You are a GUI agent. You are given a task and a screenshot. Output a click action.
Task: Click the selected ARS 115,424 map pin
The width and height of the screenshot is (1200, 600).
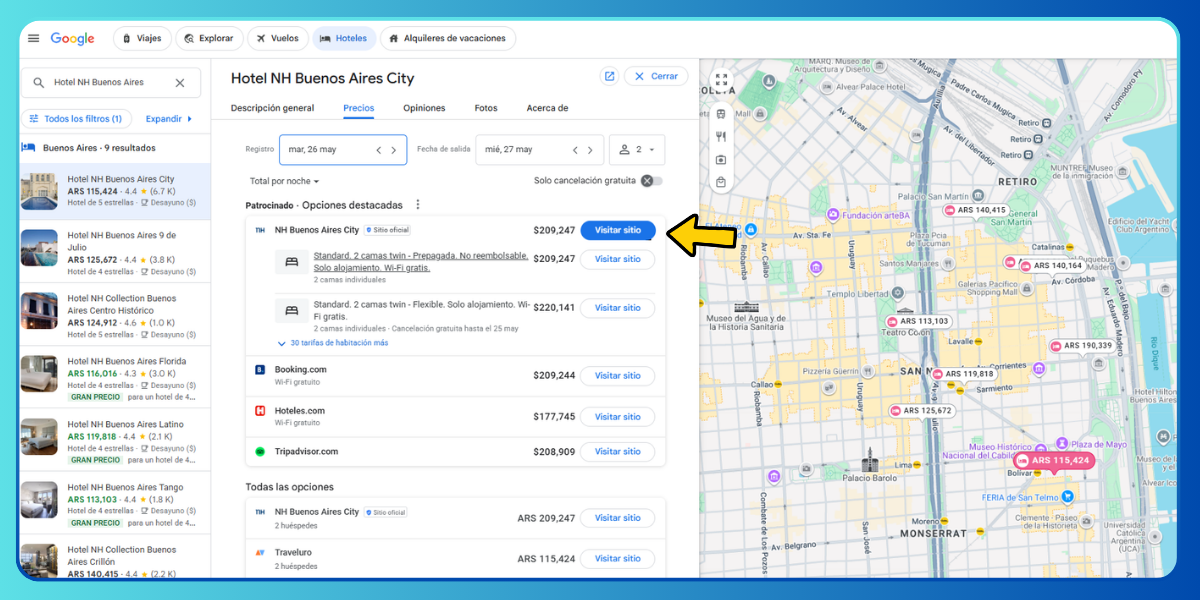coord(1054,461)
